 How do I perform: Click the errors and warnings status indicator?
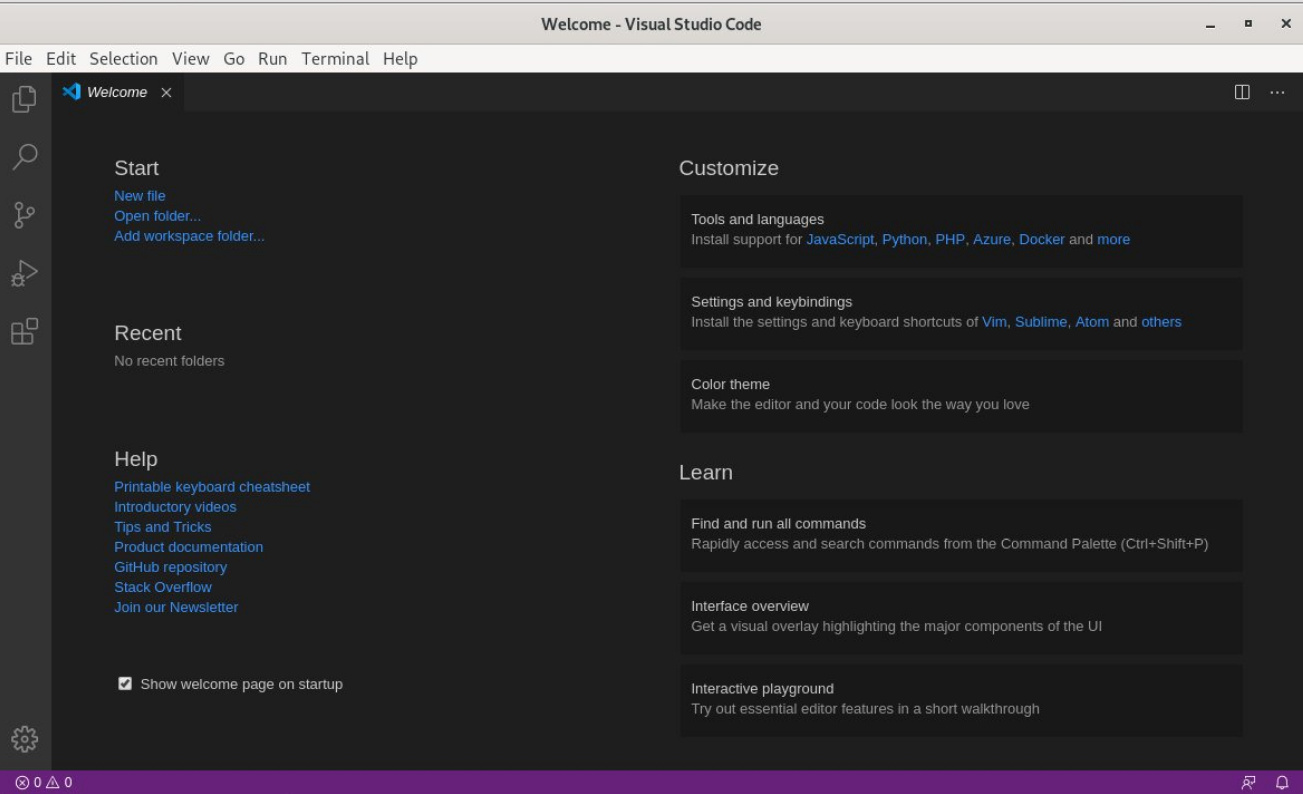click(x=43, y=782)
